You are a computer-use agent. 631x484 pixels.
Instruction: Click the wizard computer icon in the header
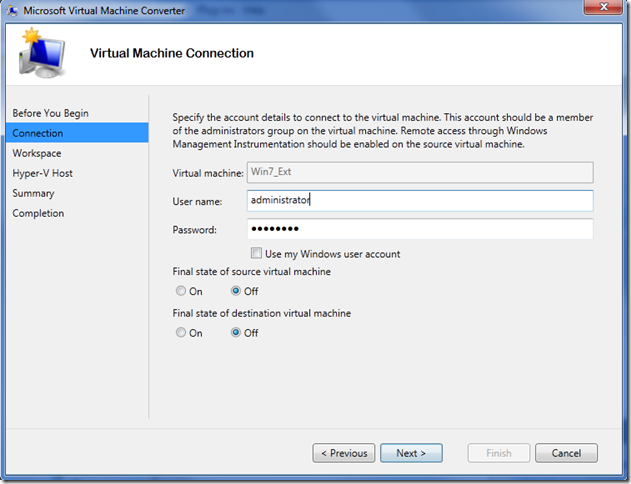coord(42,53)
